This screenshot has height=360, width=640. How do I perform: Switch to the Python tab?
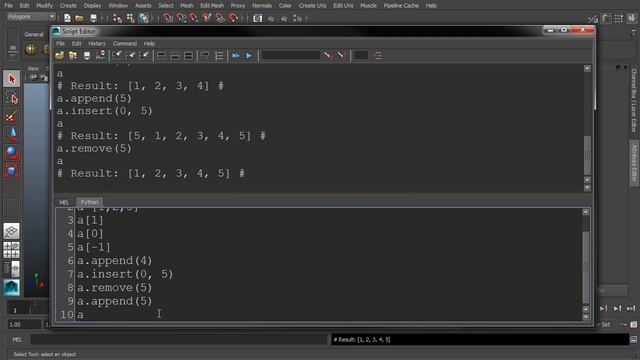[89, 202]
